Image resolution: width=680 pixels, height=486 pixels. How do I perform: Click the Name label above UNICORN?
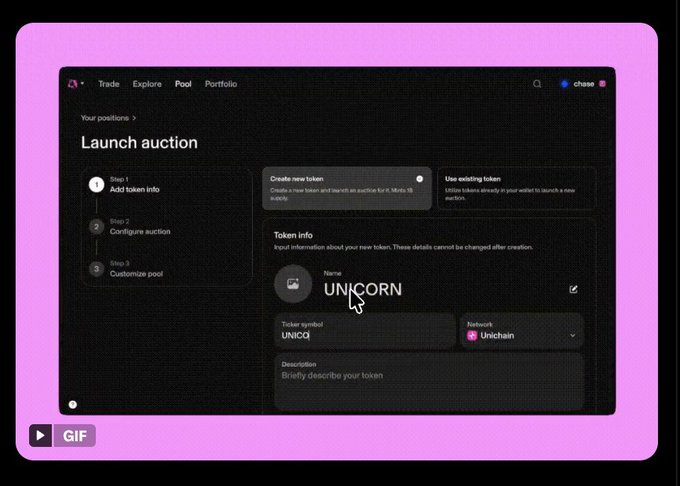332,273
